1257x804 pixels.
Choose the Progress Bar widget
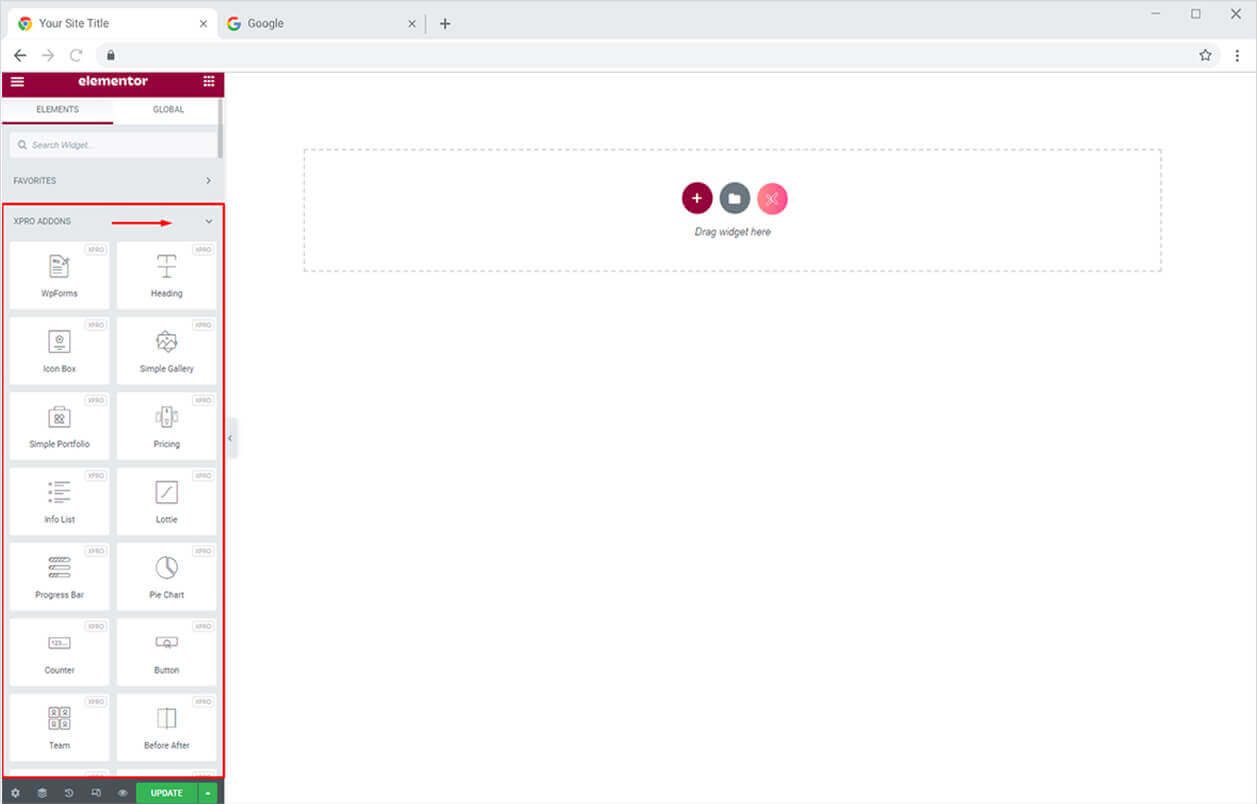click(59, 577)
